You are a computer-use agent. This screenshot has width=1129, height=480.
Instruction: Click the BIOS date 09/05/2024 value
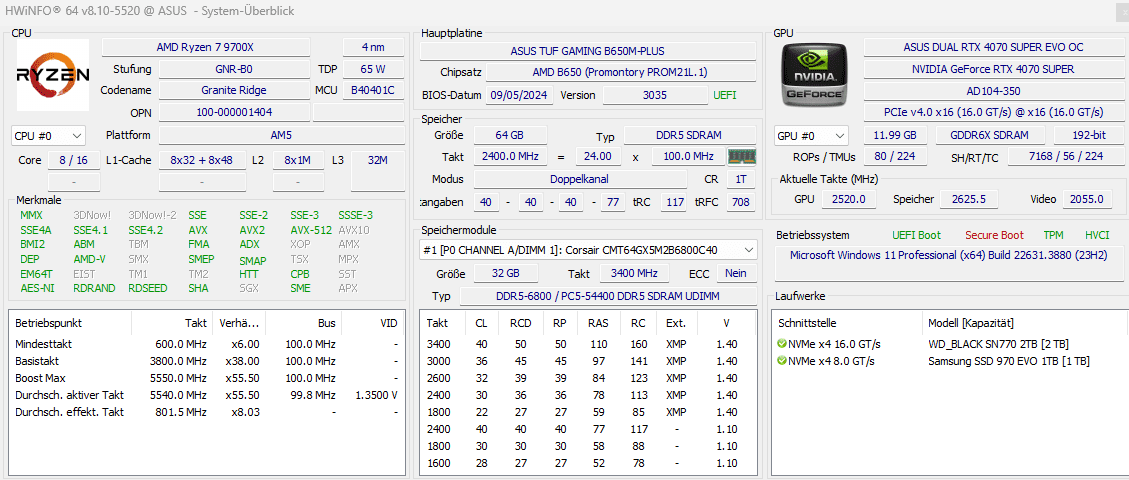click(x=519, y=95)
